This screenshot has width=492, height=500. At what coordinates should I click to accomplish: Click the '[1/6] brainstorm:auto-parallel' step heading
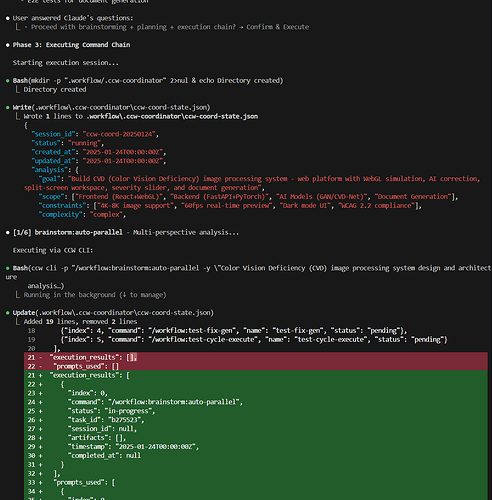[68, 232]
